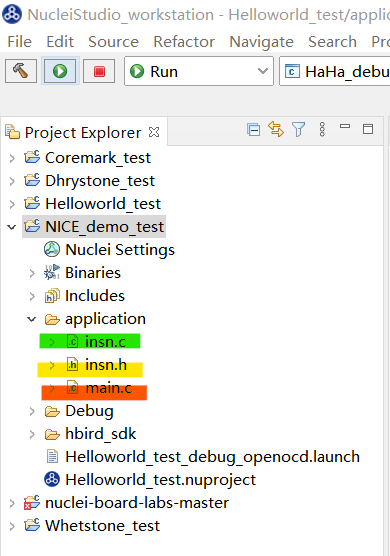Select the Whetstone_test project label
Image resolution: width=390 pixels, height=556 pixels.
(x=102, y=526)
